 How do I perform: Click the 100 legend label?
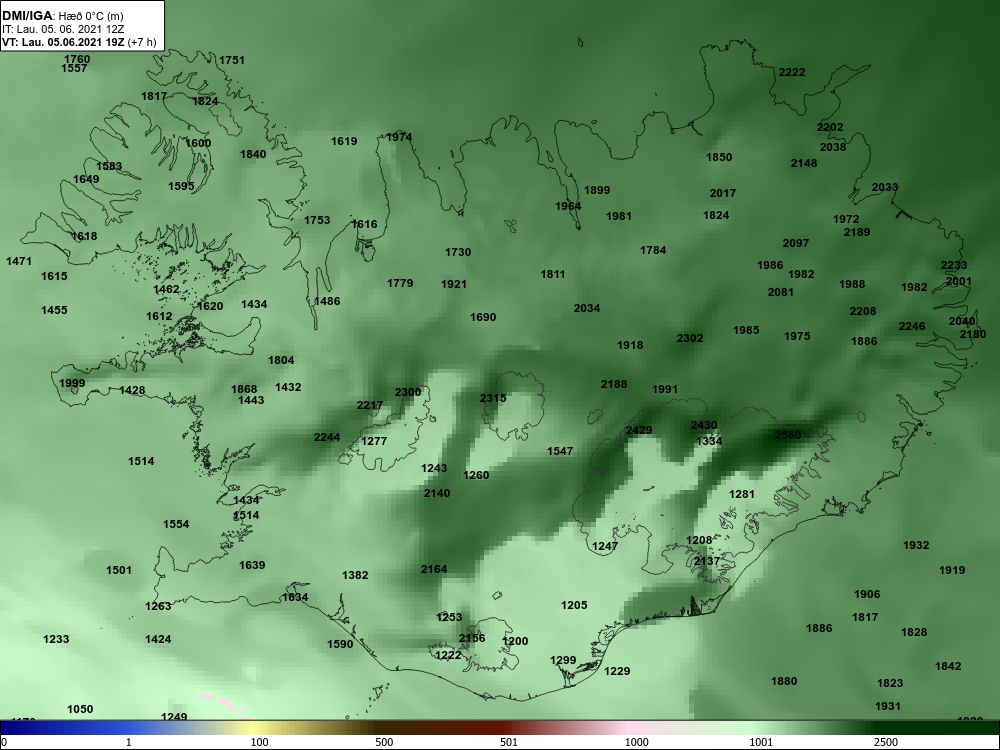point(259,742)
